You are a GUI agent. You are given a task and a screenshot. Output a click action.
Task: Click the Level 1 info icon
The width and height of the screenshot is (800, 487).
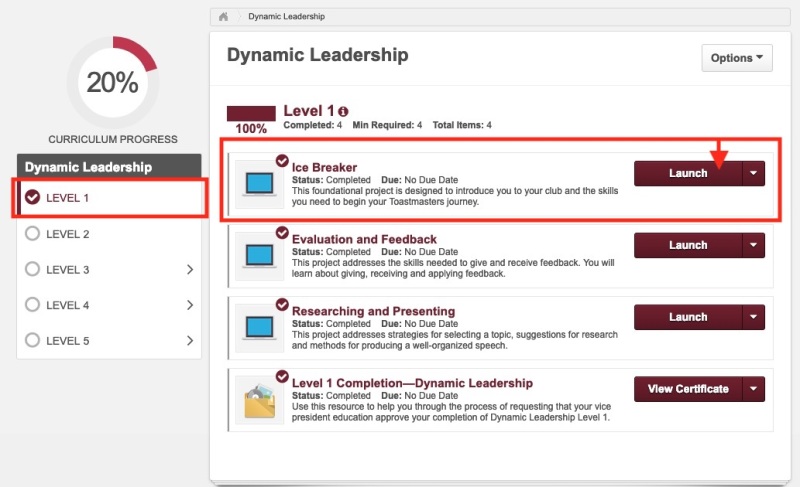point(343,111)
